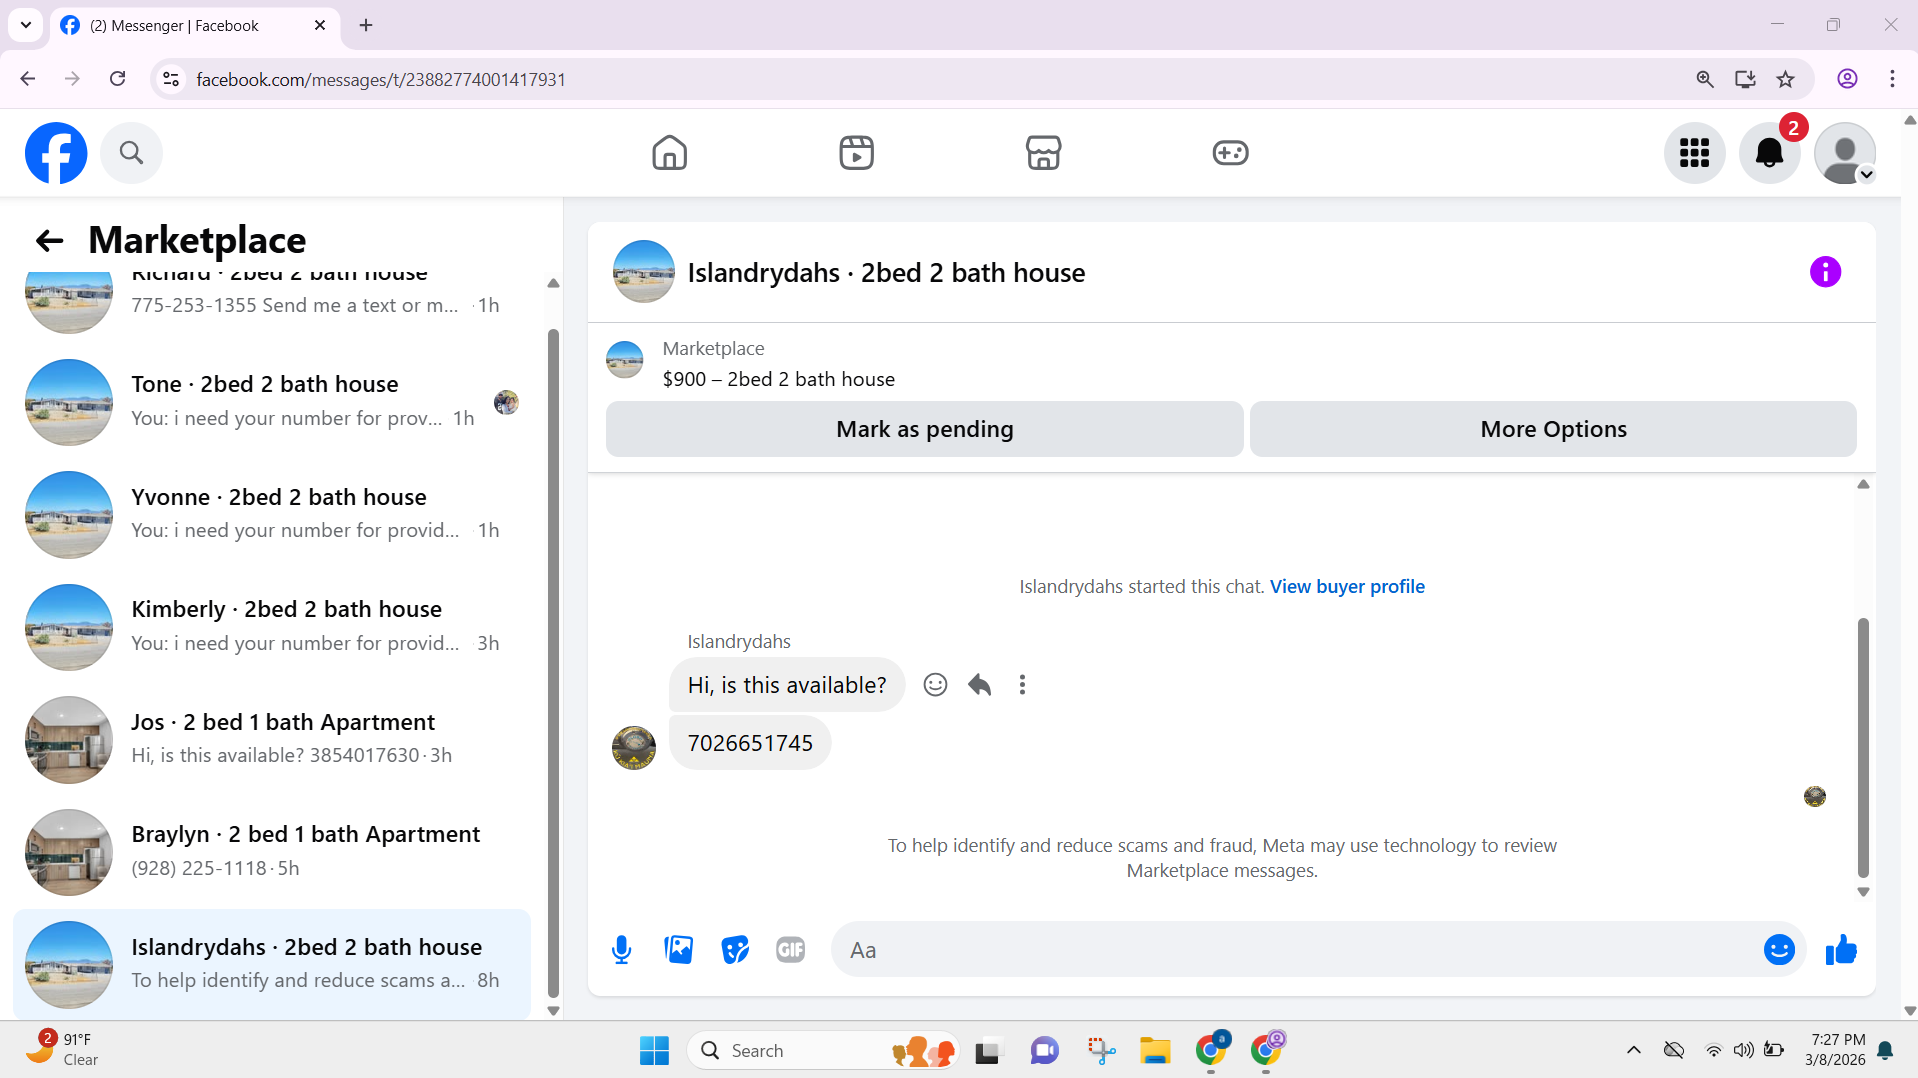Open the emoji picker in message box

click(x=1779, y=950)
